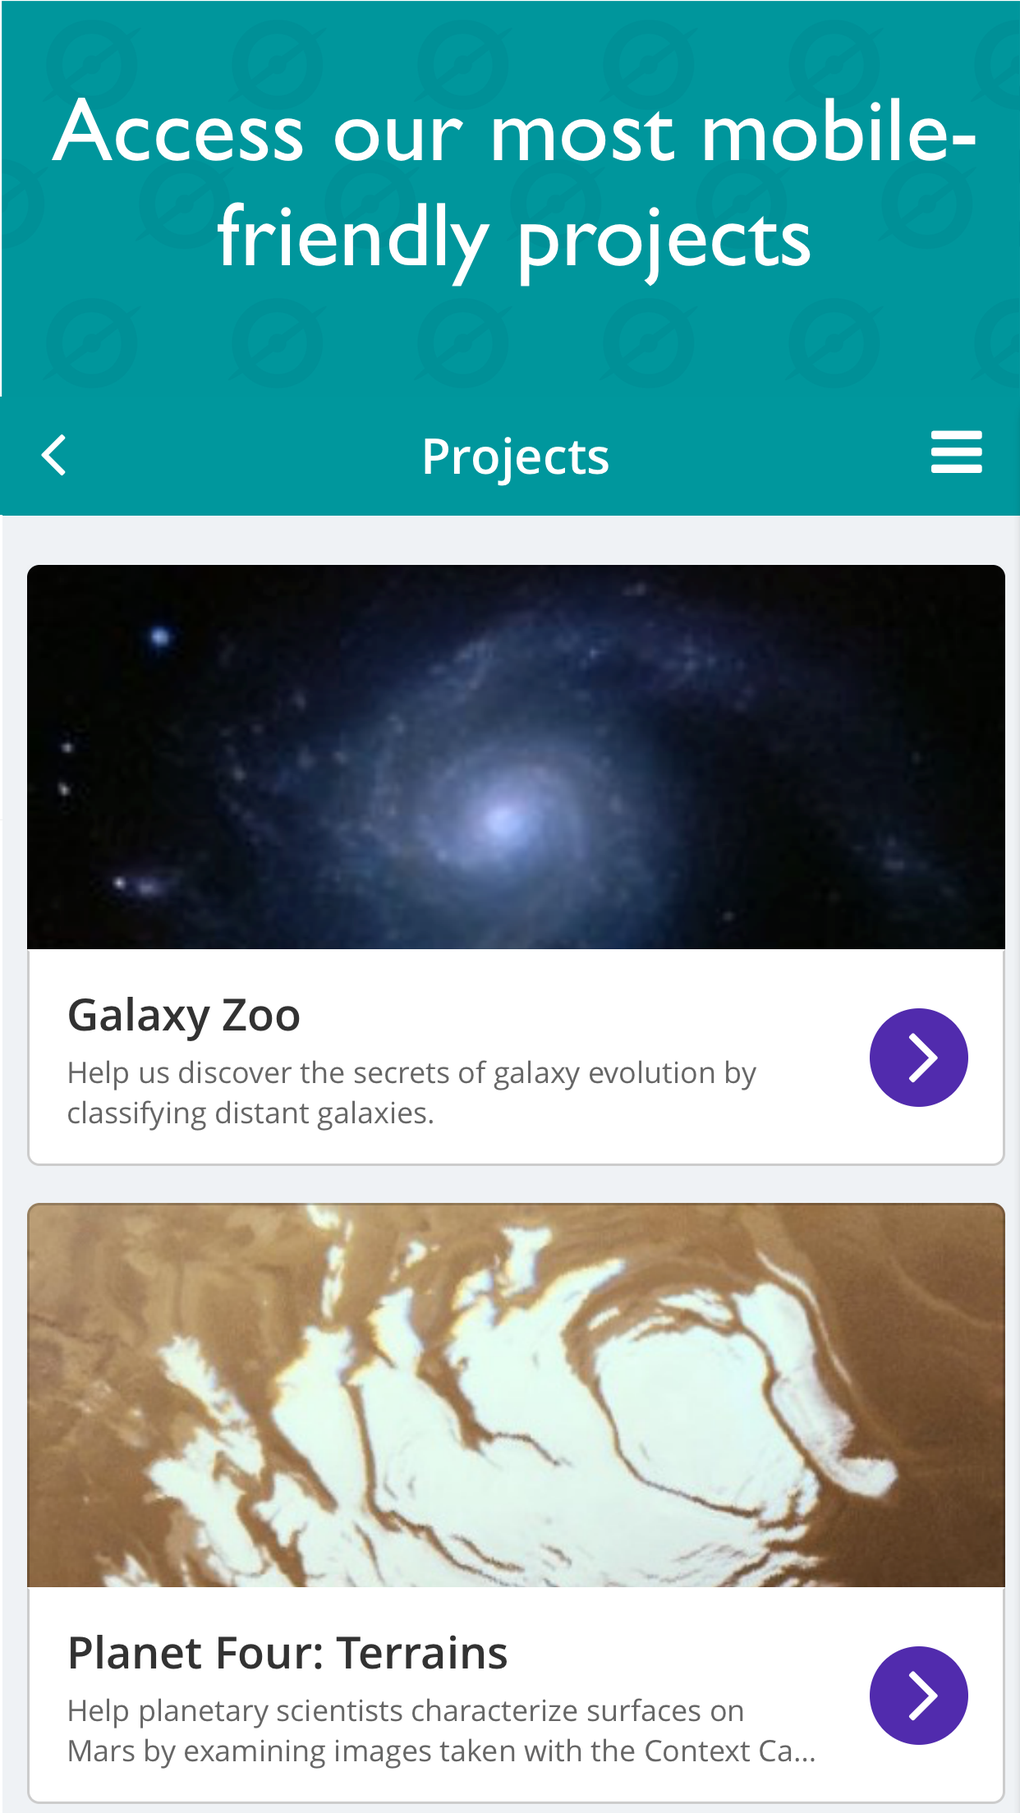The image size is (1020, 1813).
Task: Select the right-facing chevron on the second project card
Action: 918,1695
